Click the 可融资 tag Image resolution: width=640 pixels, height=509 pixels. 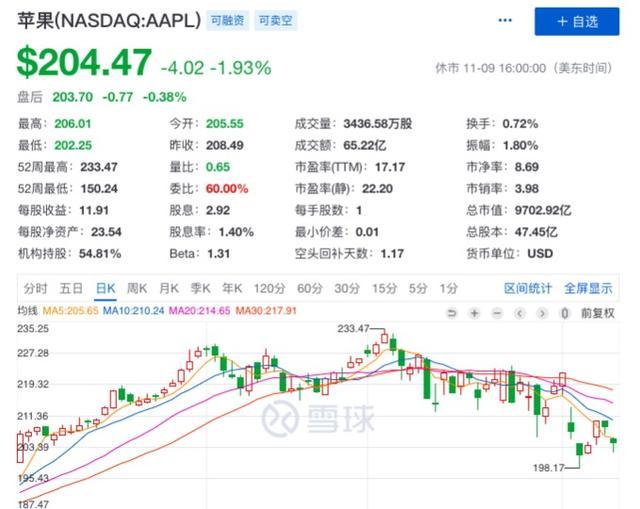click(x=227, y=20)
